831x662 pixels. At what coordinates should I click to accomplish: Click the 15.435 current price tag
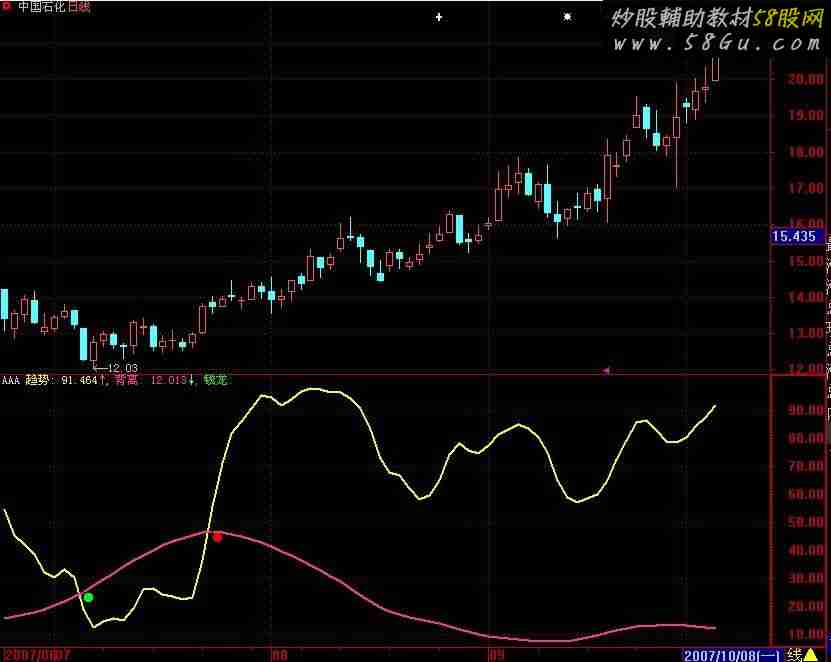(795, 237)
